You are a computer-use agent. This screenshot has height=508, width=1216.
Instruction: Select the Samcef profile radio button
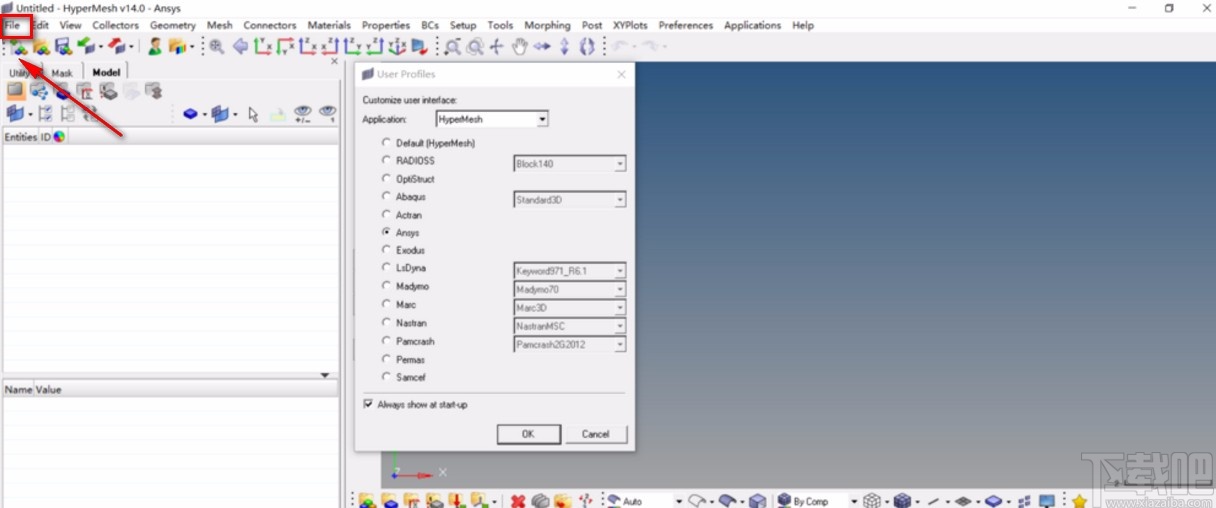[x=387, y=376]
